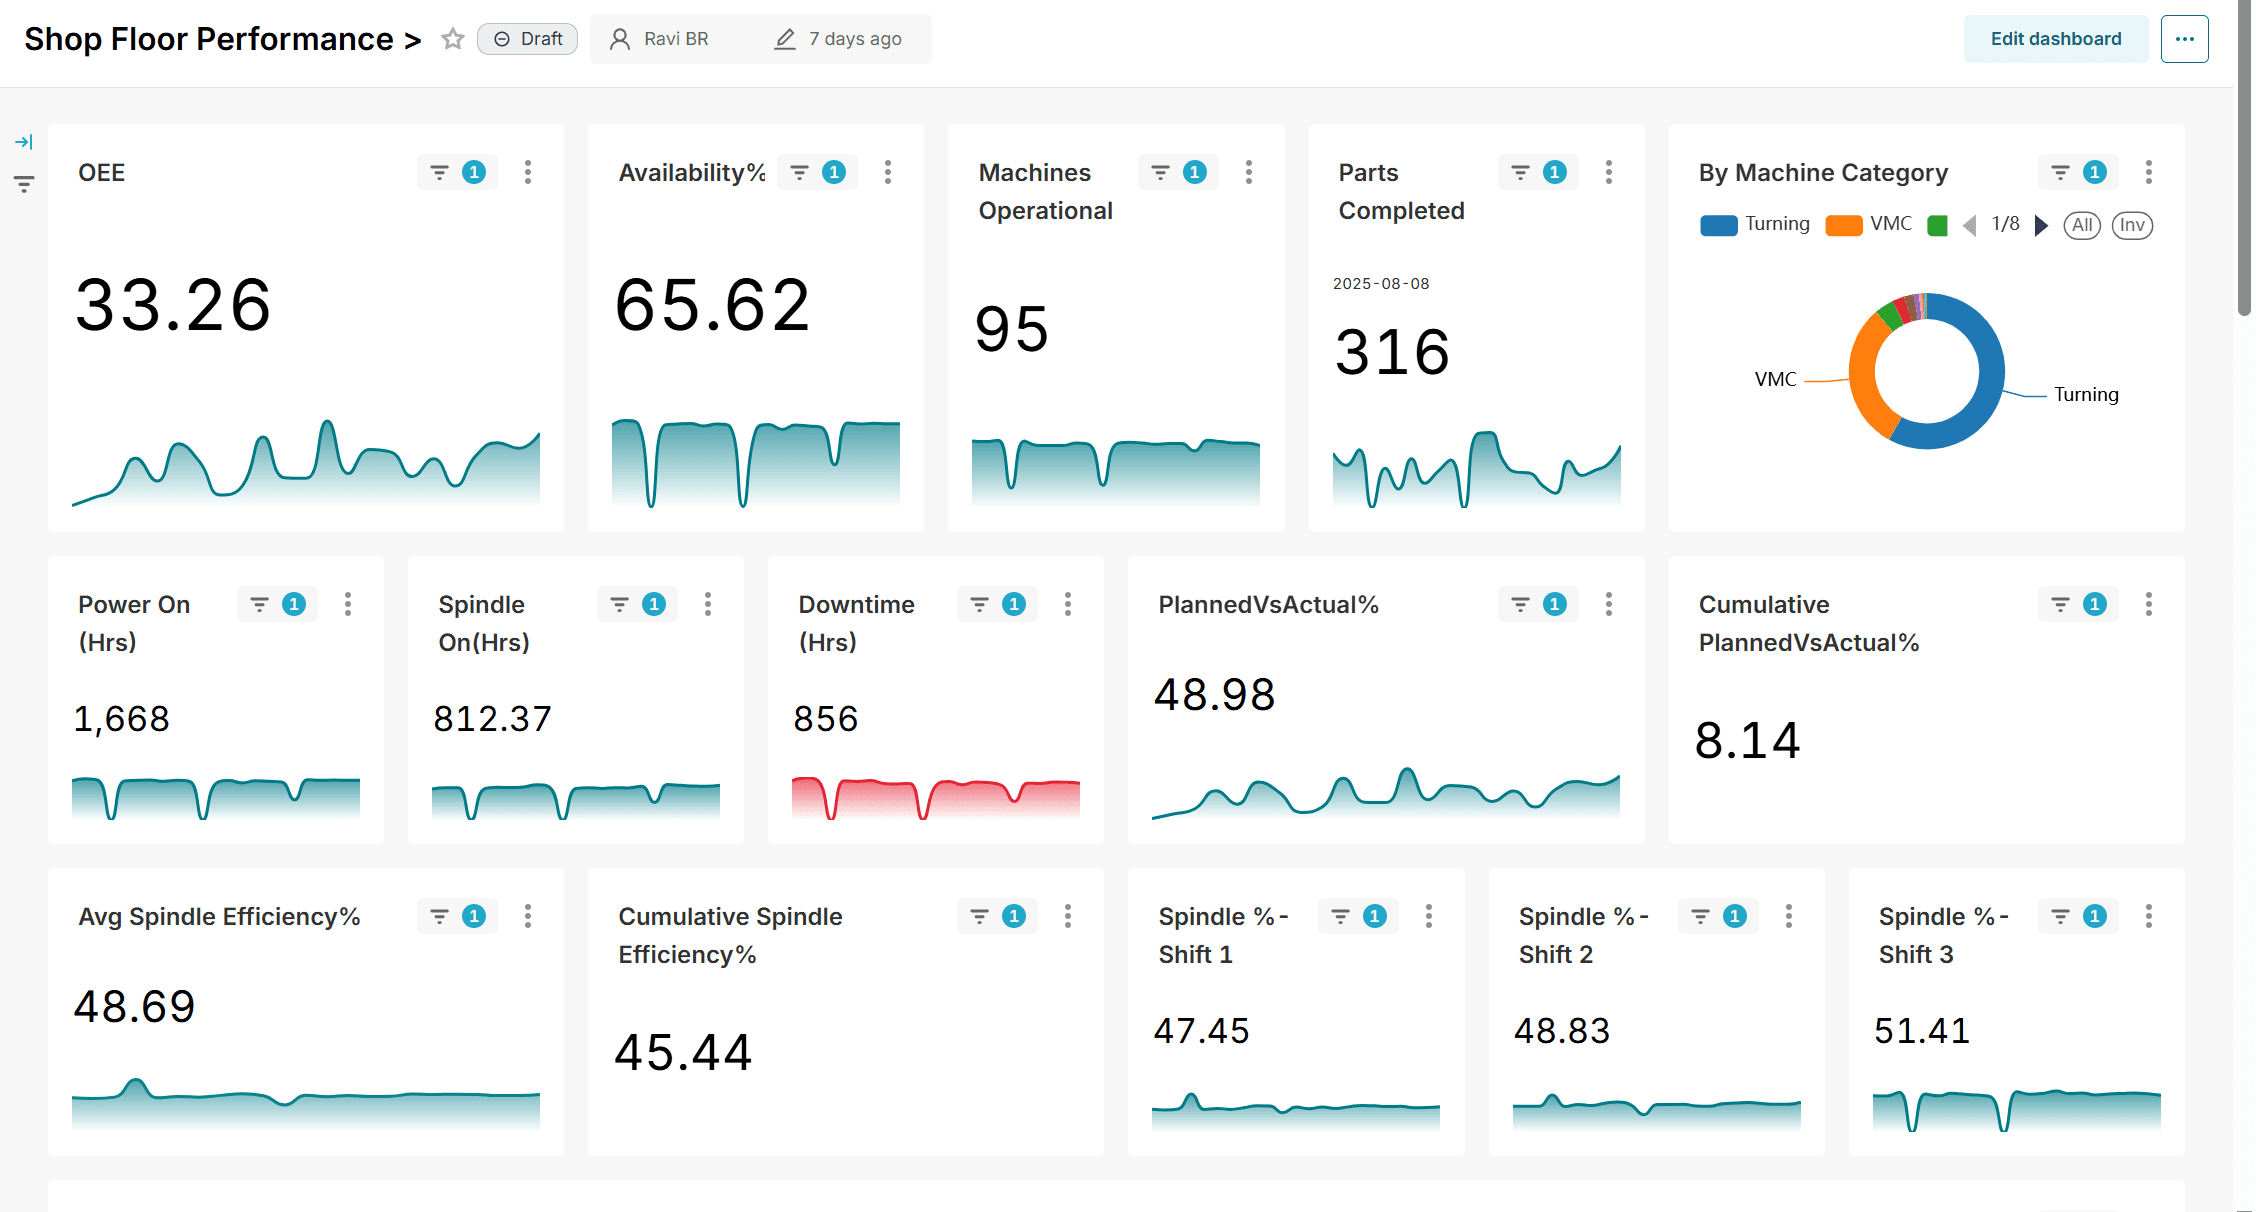2256x1212 pixels.
Task: Open PlannedVsActual% card kebab menu
Action: tap(1608, 604)
